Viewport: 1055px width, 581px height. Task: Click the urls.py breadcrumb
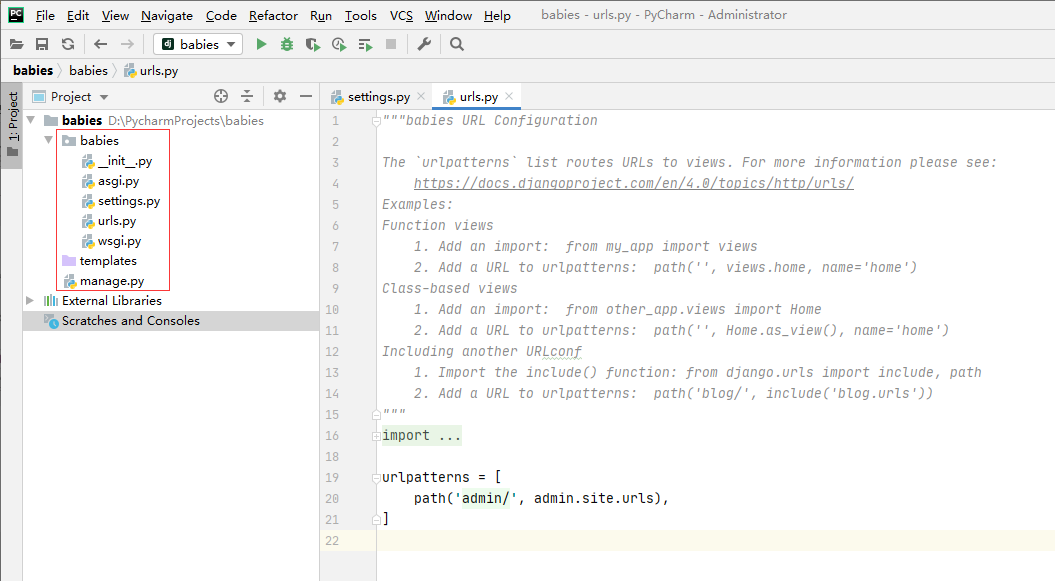151,71
